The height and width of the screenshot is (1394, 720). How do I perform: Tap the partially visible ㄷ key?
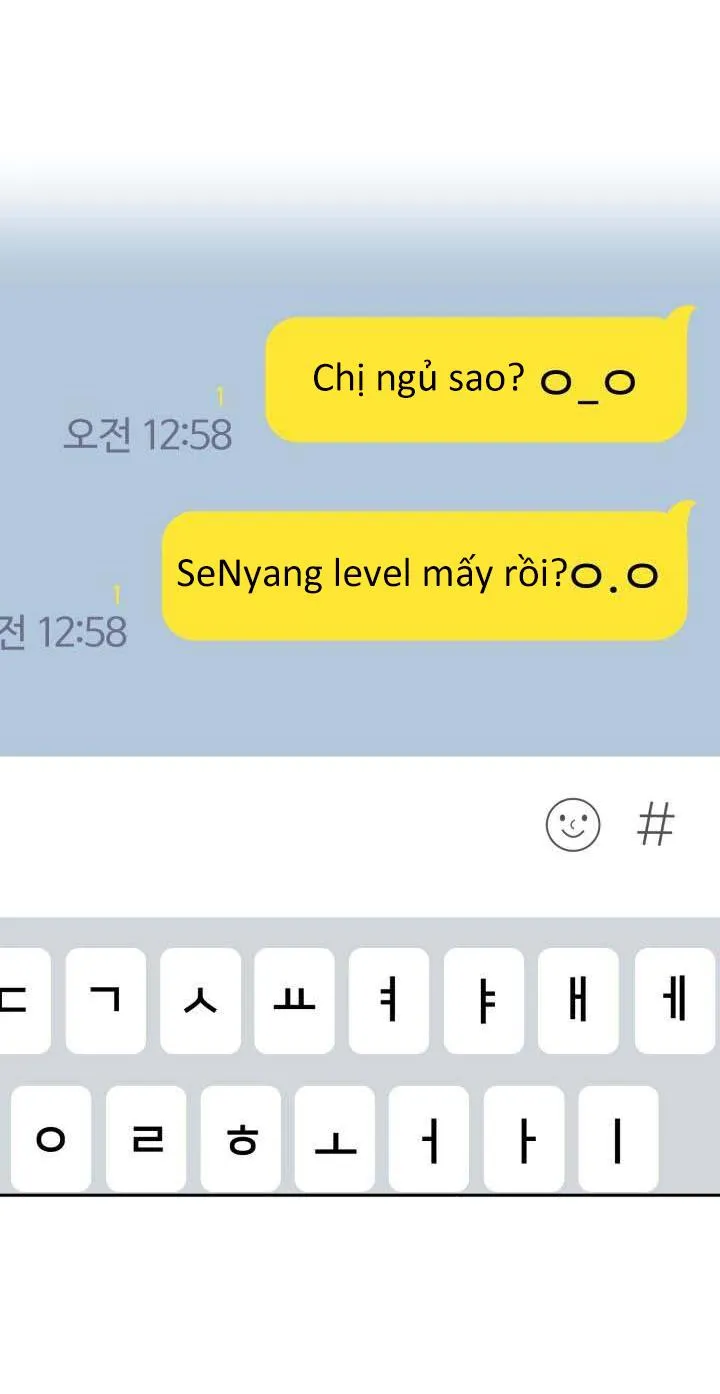click(x=24, y=1001)
